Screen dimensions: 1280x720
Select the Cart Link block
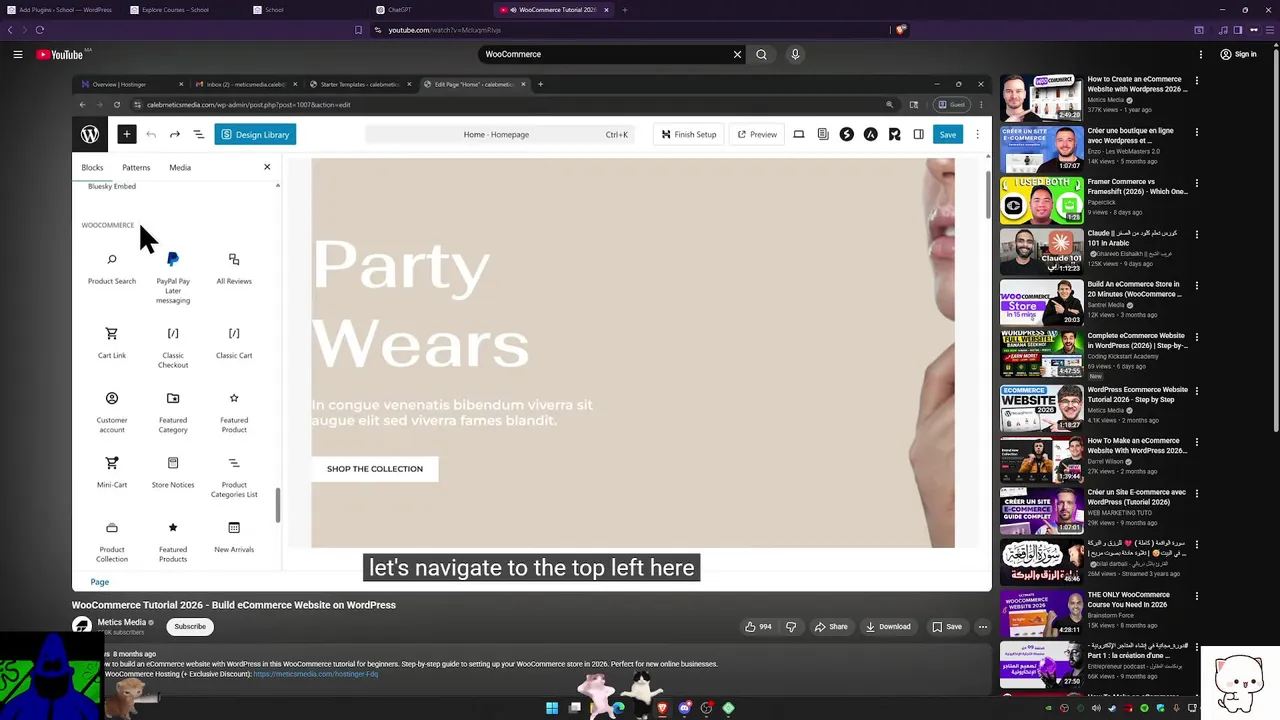(112, 343)
